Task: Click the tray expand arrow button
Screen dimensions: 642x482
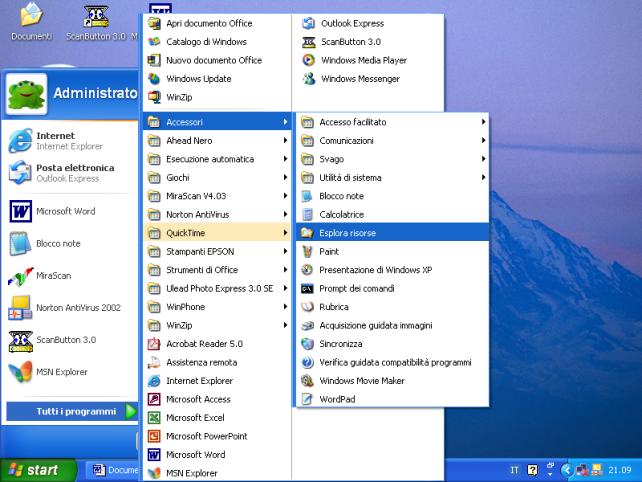Action: (x=567, y=470)
